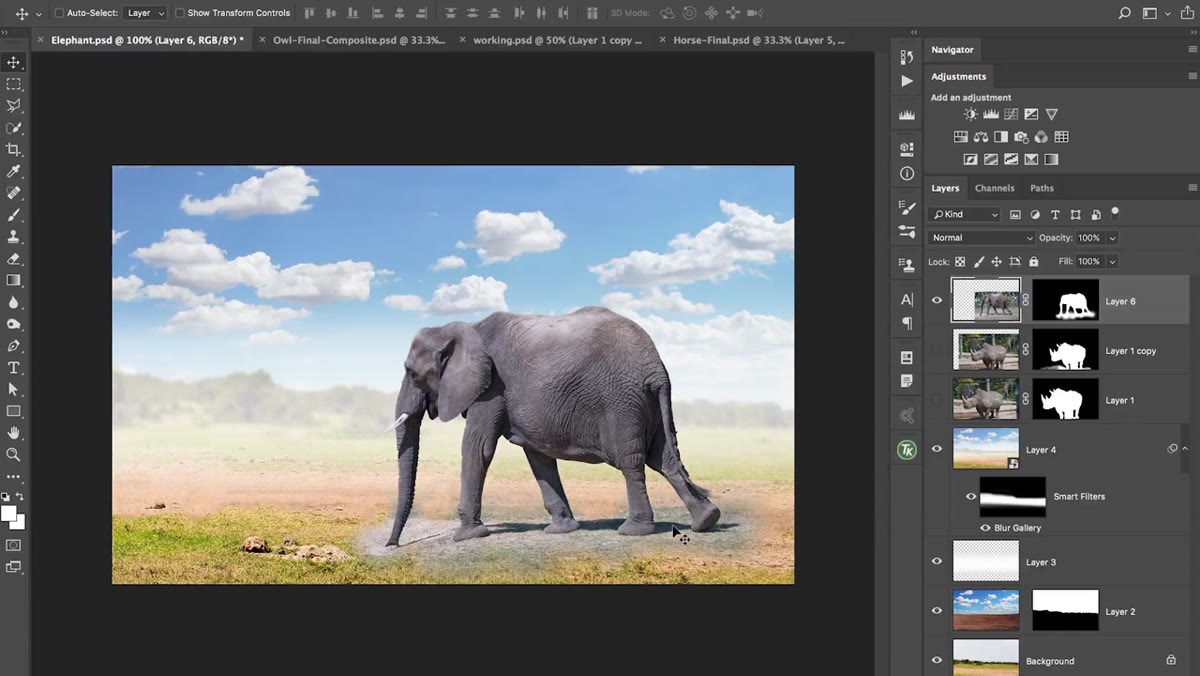Screen dimensions: 1200x676
Task: Open the Move tool preset picker arrow
Action: point(38,14)
